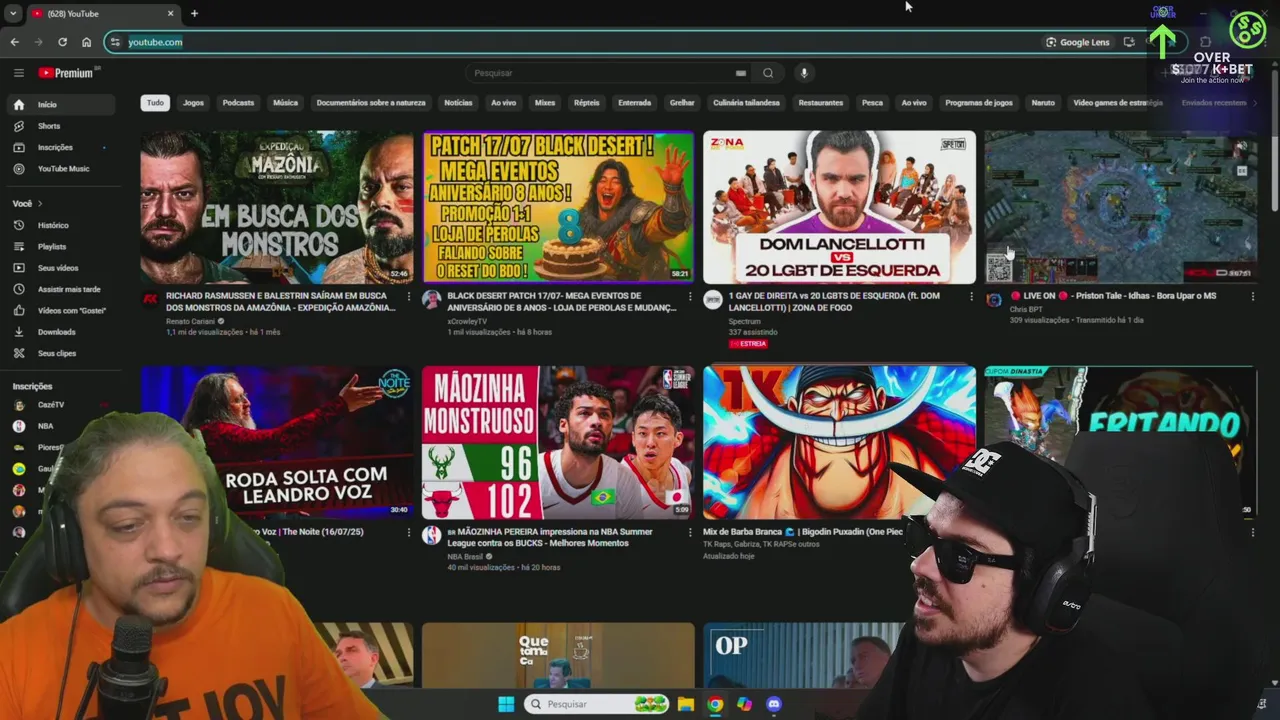The width and height of the screenshot is (1280, 720).
Task: Open Playlists in the sidebar
Action: click(60, 246)
